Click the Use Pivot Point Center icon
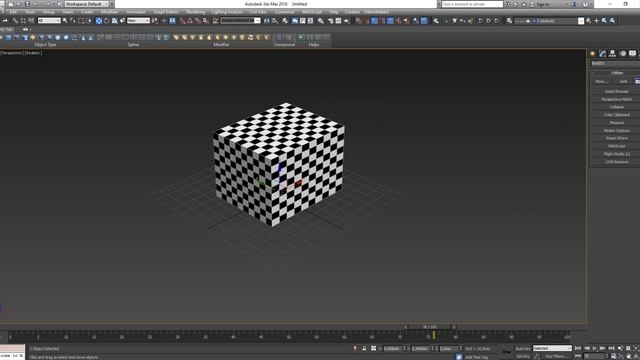The image size is (640, 360). [155, 20]
